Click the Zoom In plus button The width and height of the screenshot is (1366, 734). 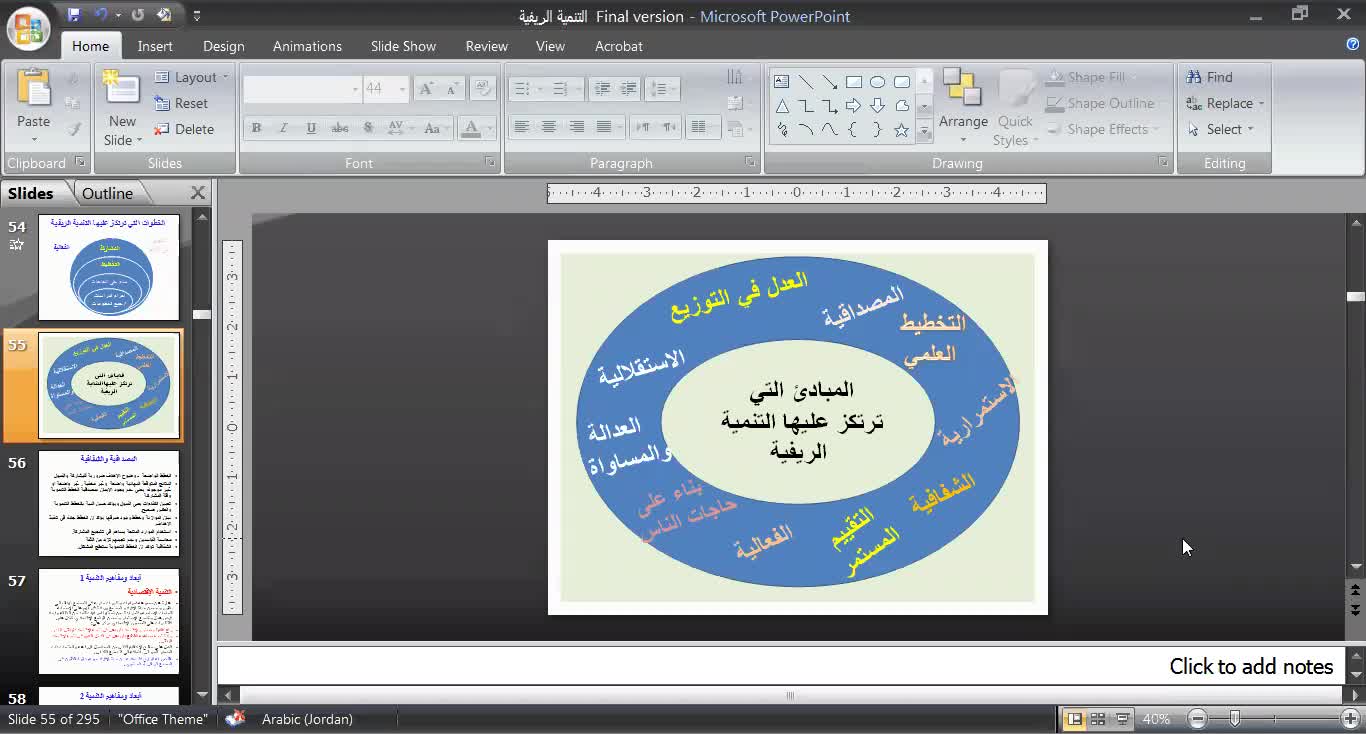click(x=1350, y=718)
